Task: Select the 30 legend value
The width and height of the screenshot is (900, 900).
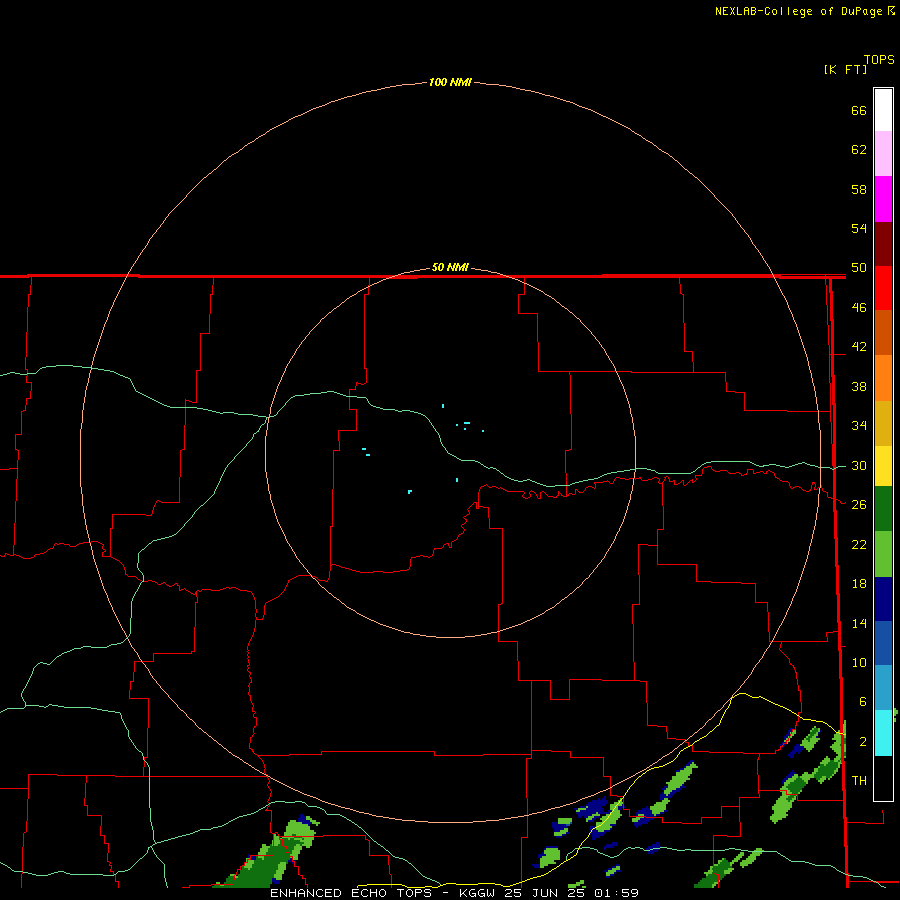Action: [859, 465]
